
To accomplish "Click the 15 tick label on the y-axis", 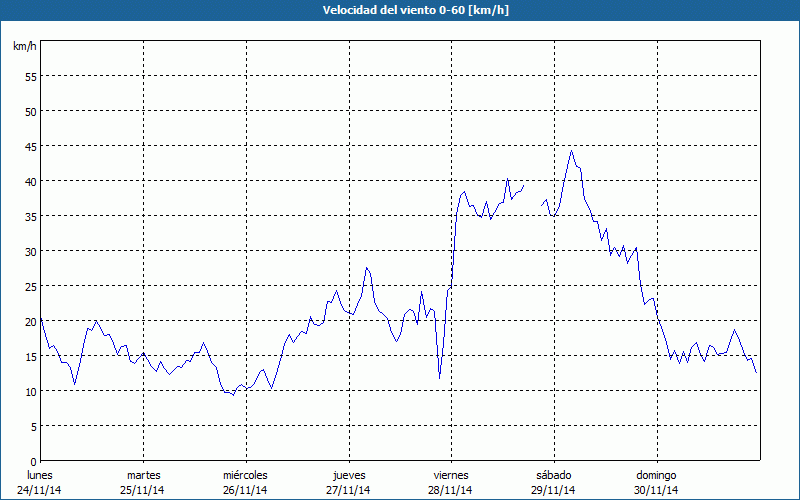I will click(x=30, y=356).
